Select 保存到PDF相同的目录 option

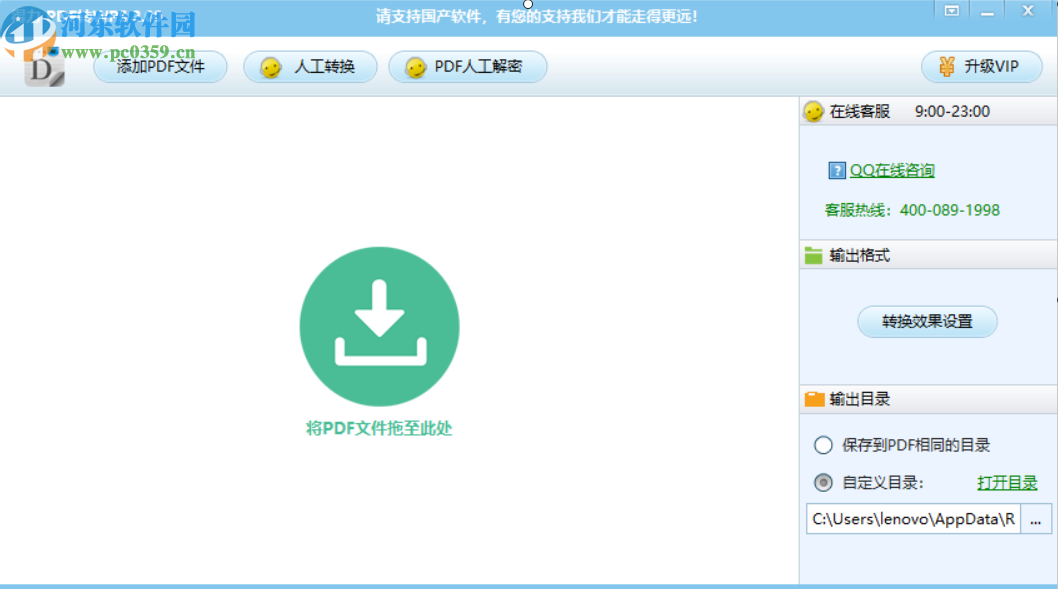pos(824,445)
